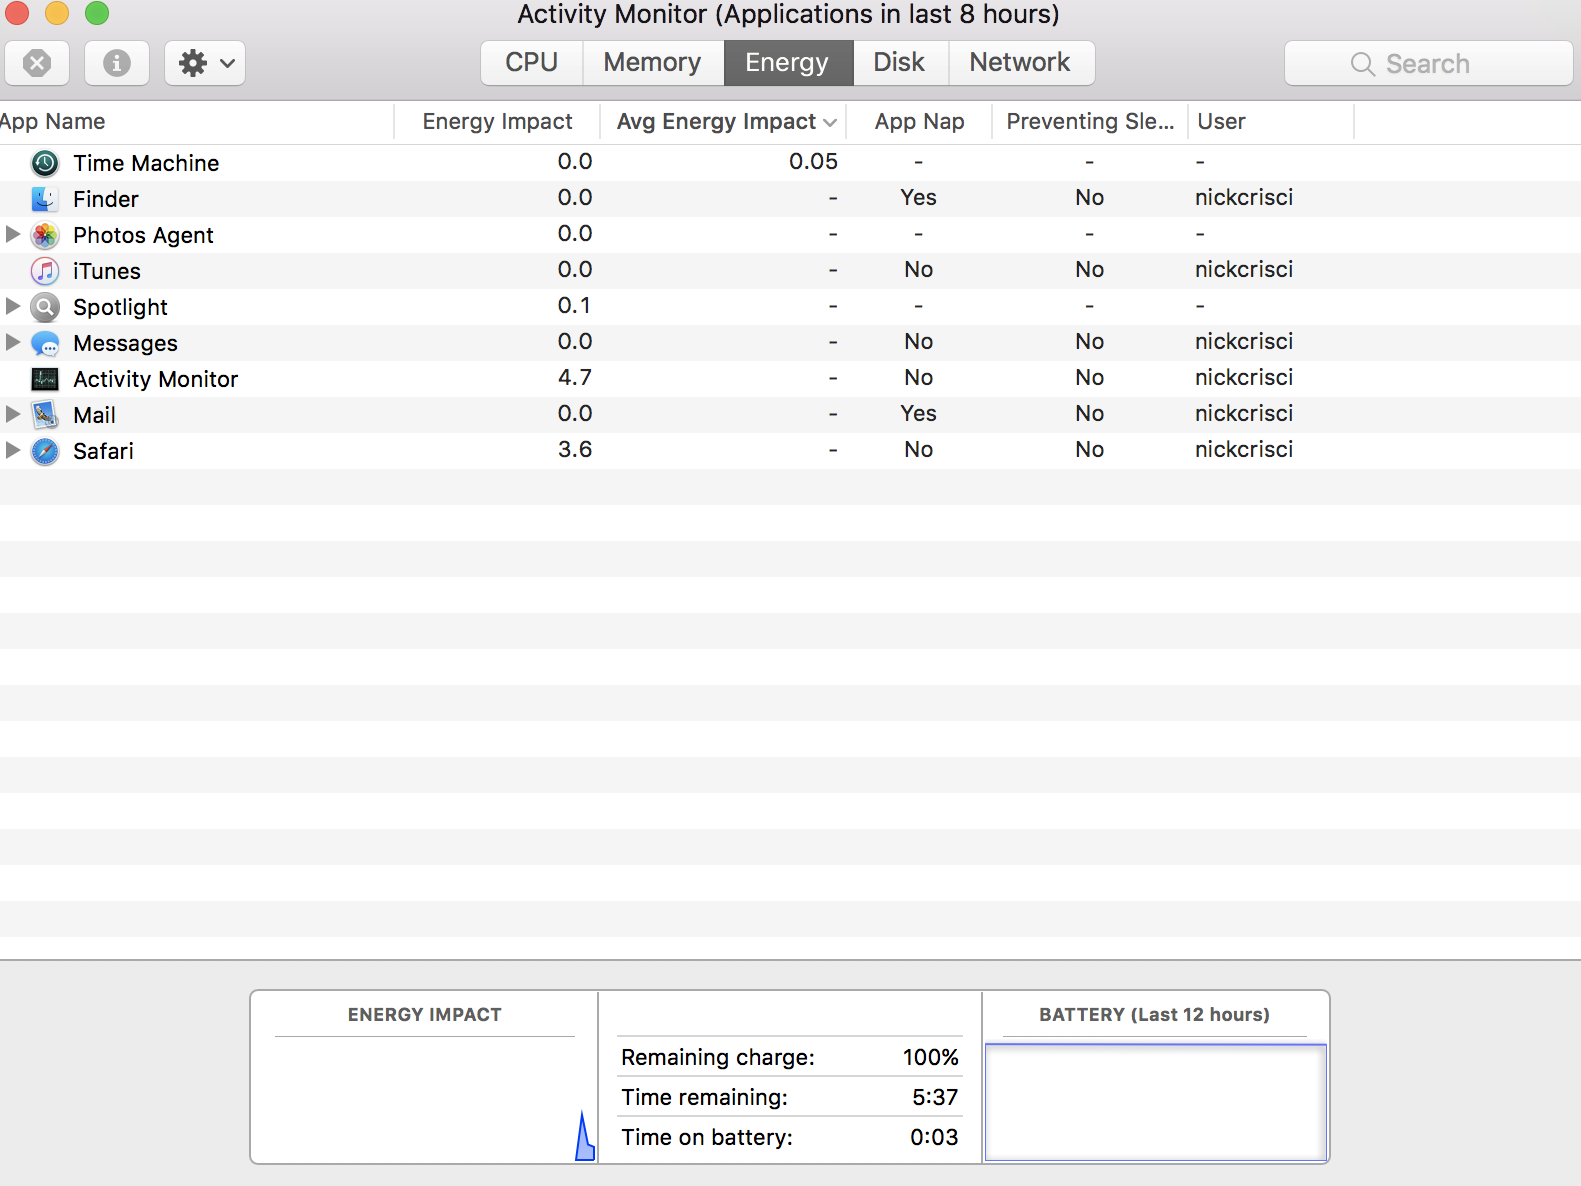Expand the Photos Agent row
Viewport: 1581px width, 1186px height.
pyautogui.click(x=13, y=234)
